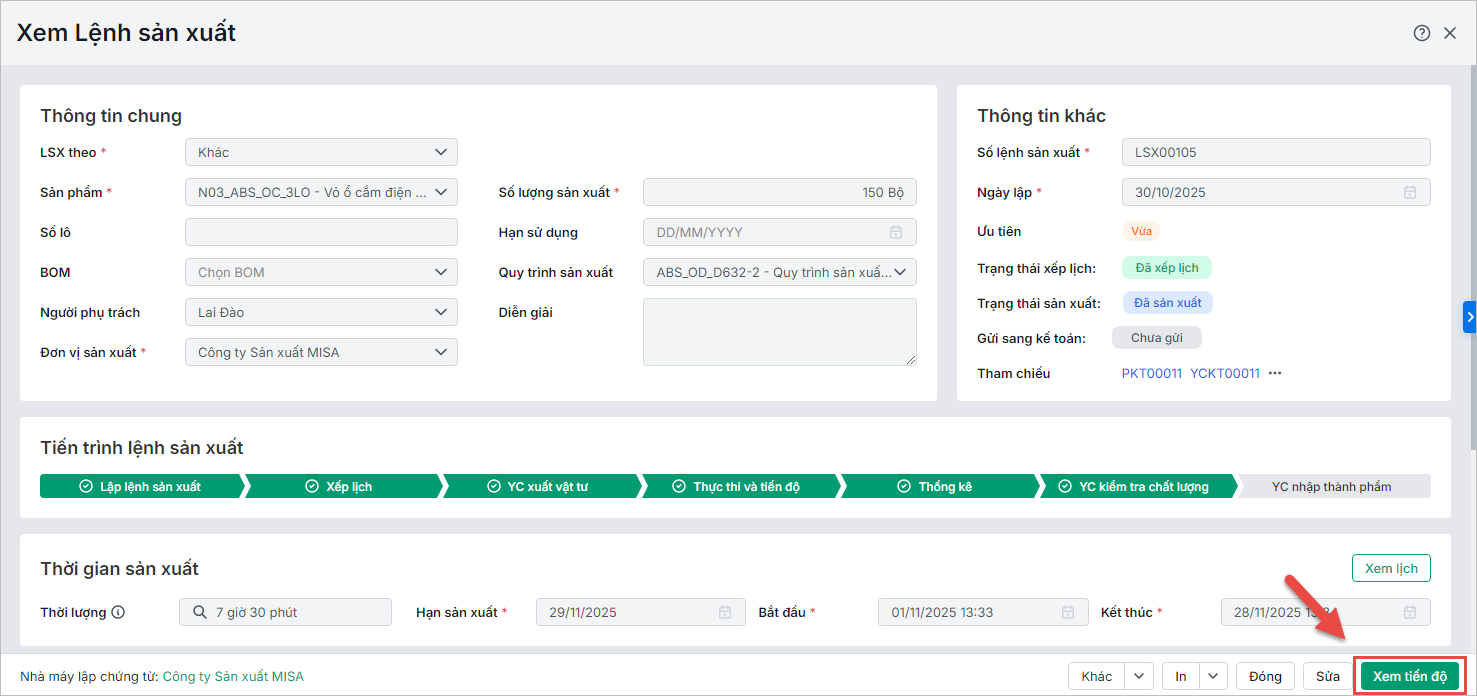Open the LSX theo dropdown
Image resolution: width=1477 pixels, height=696 pixels.
321,152
